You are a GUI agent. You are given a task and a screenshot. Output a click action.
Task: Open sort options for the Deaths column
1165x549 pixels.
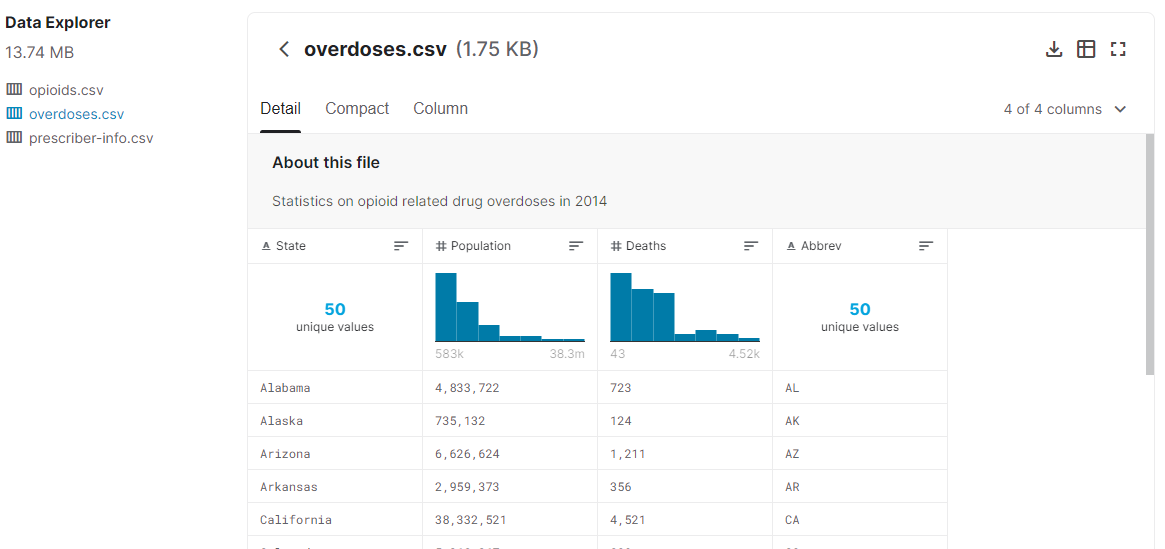[x=751, y=246]
